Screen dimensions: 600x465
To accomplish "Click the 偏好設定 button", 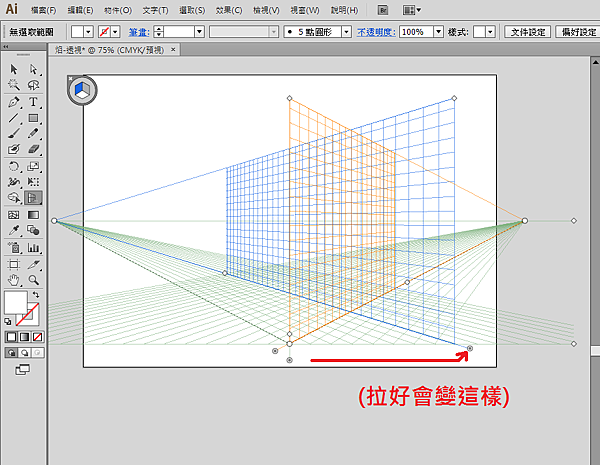I will pyautogui.click(x=578, y=32).
